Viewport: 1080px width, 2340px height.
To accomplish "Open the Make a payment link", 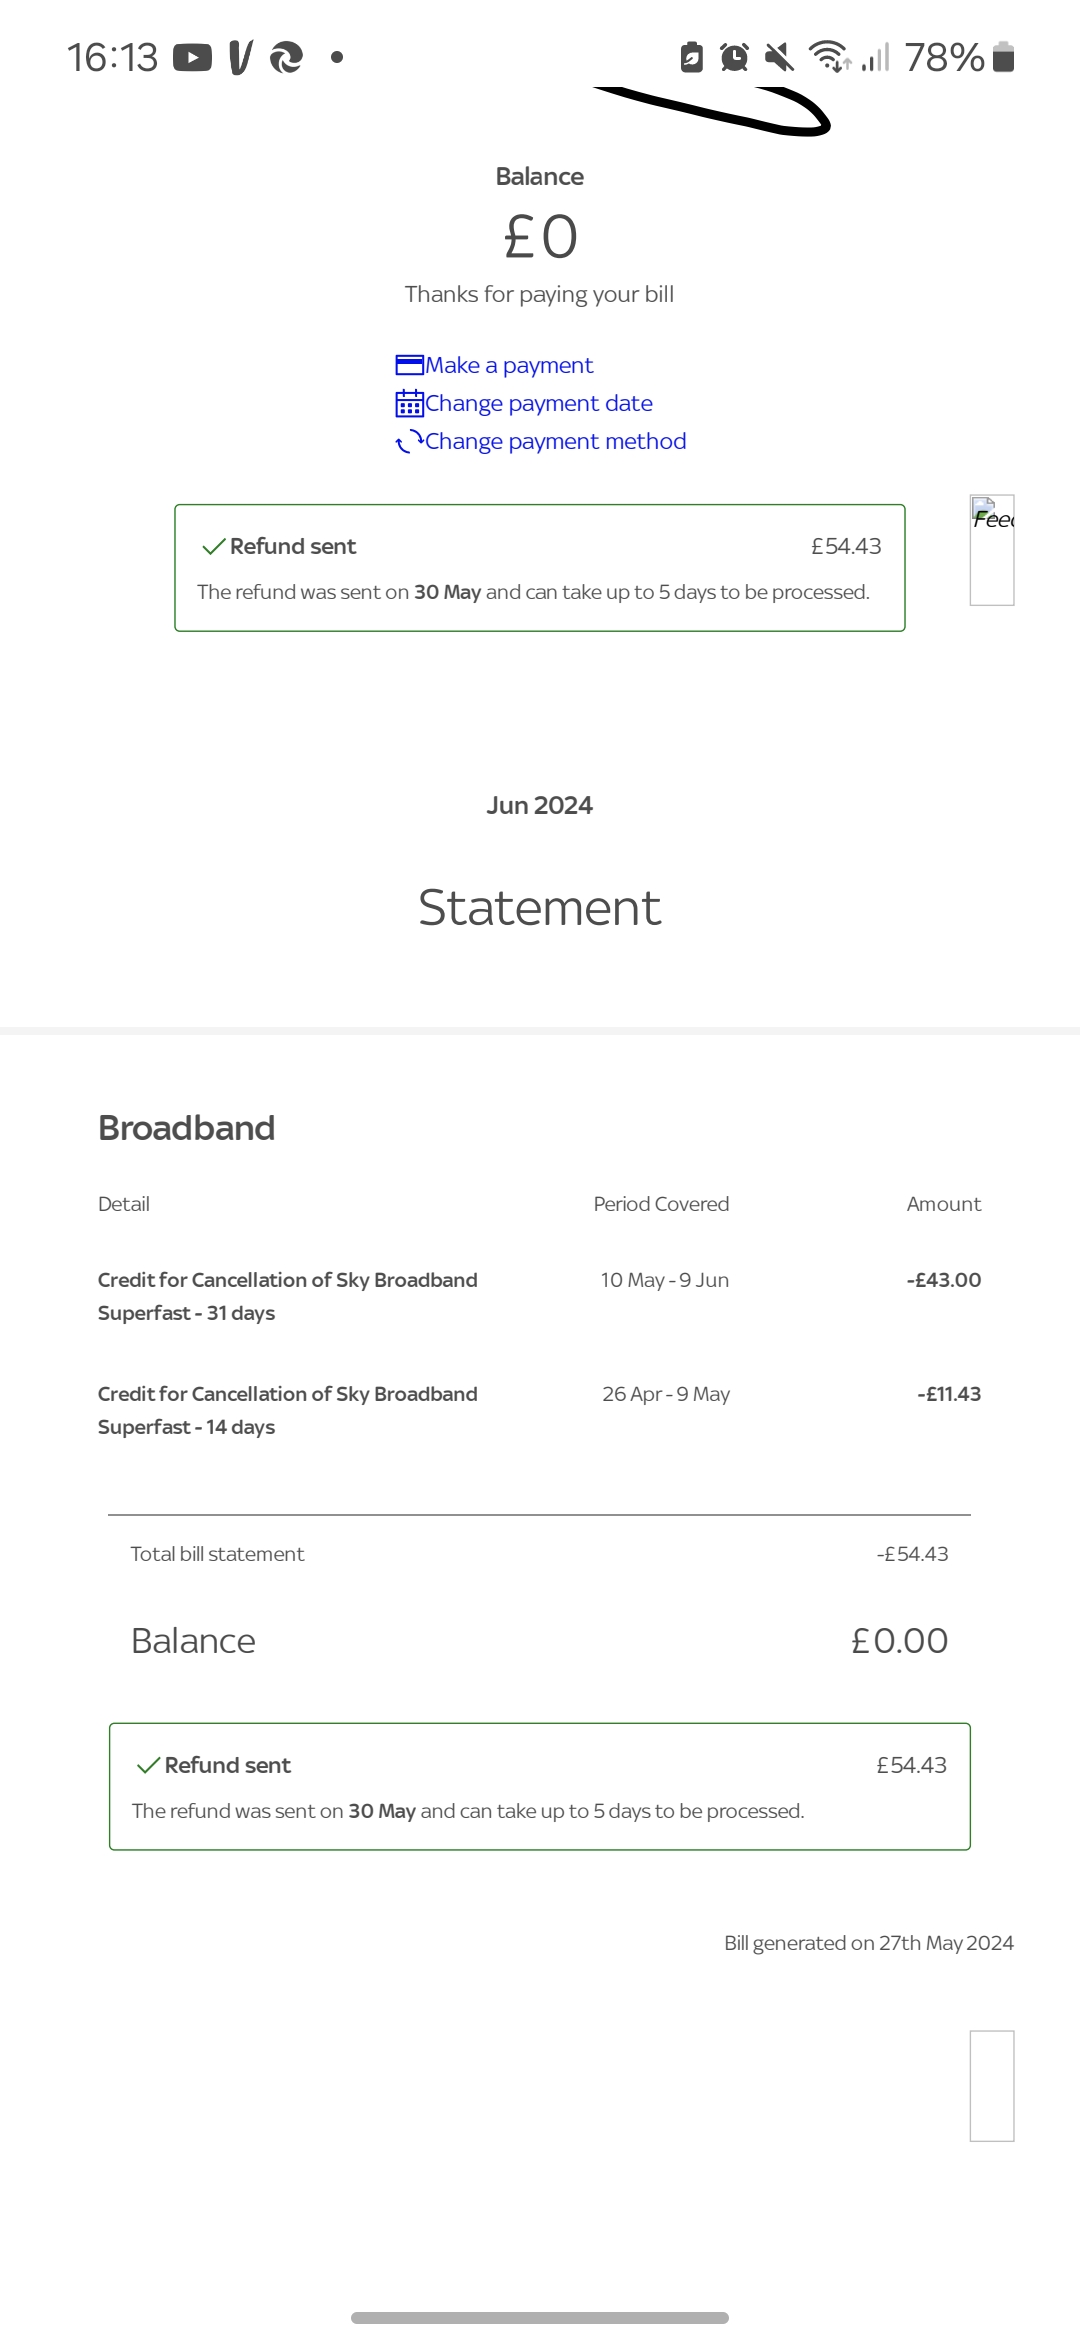I will [508, 365].
